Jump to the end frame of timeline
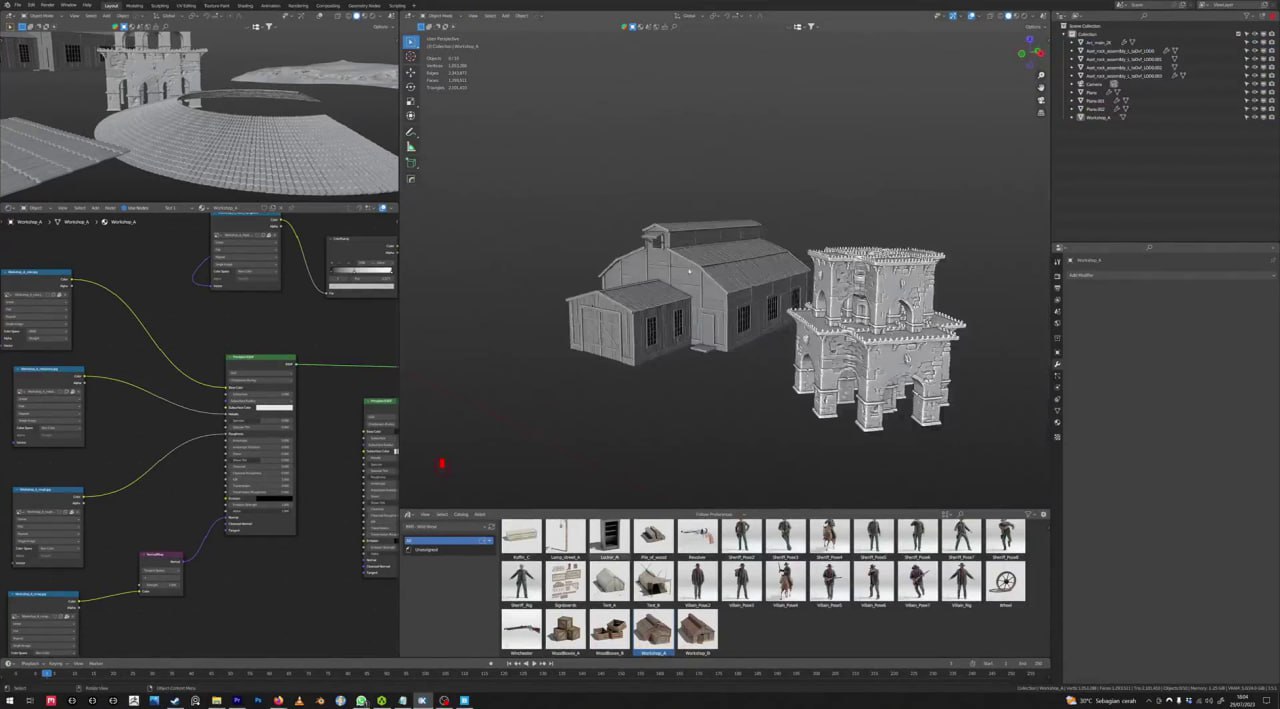The image size is (1280, 709). click(551, 663)
